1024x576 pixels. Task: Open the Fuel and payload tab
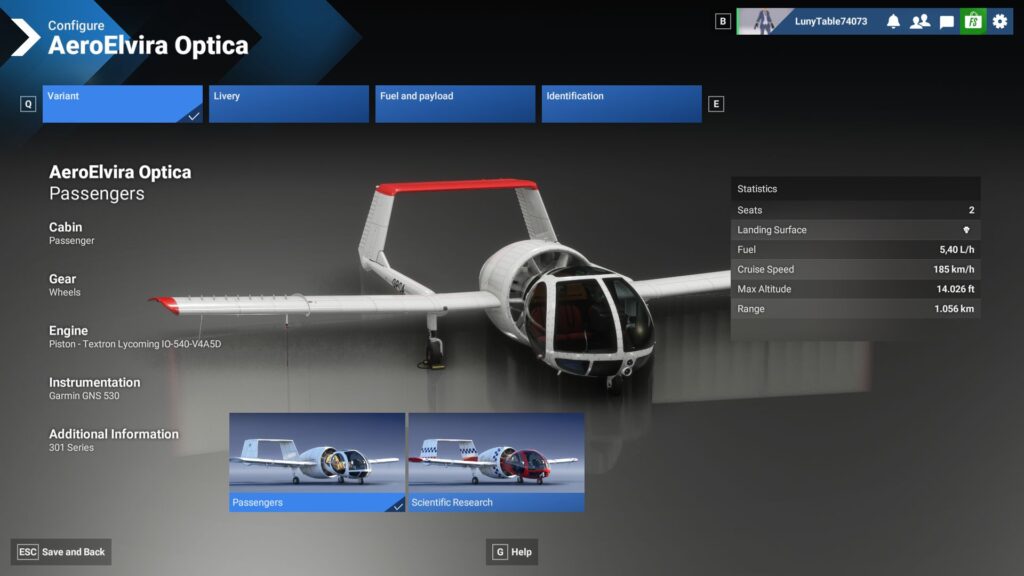(x=455, y=104)
